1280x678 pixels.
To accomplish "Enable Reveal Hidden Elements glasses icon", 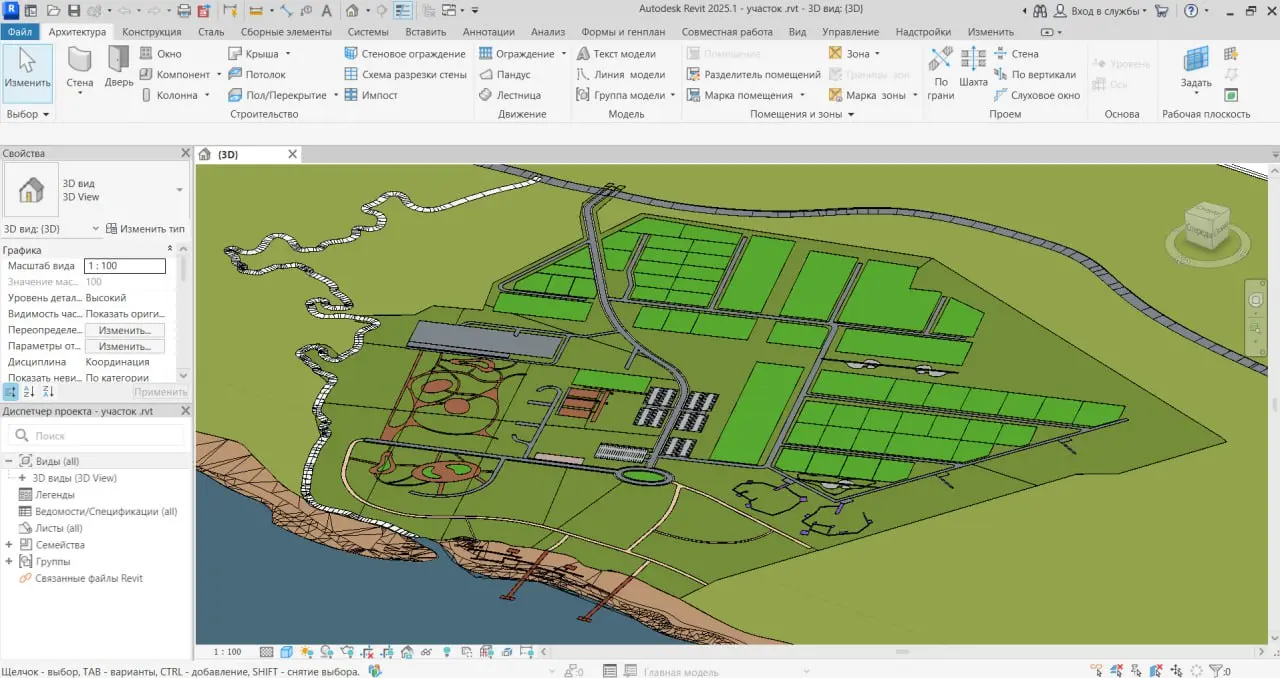I will 426,651.
